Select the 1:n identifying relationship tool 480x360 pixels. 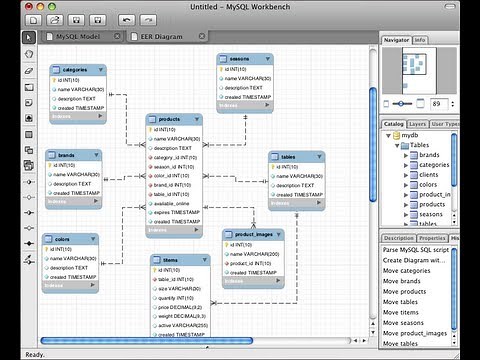[x=29, y=228]
